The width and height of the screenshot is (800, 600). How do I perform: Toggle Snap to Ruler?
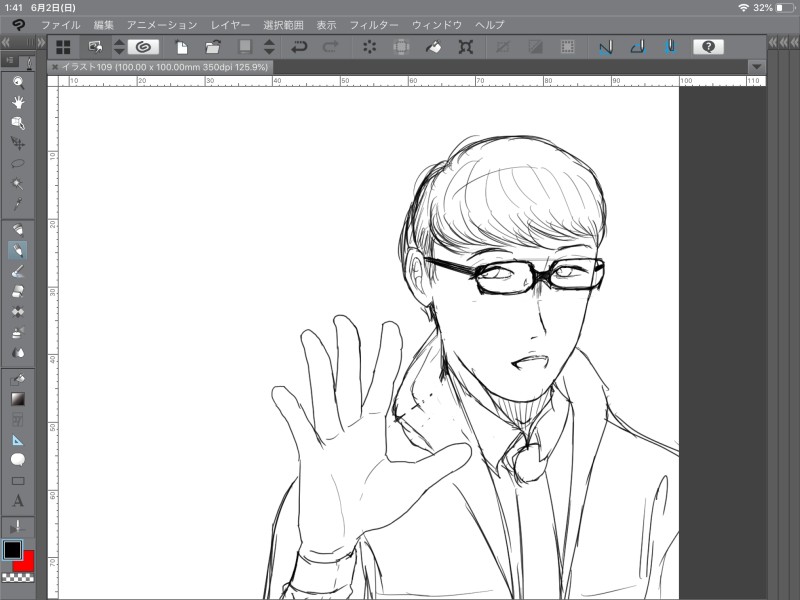tap(606, 47)
